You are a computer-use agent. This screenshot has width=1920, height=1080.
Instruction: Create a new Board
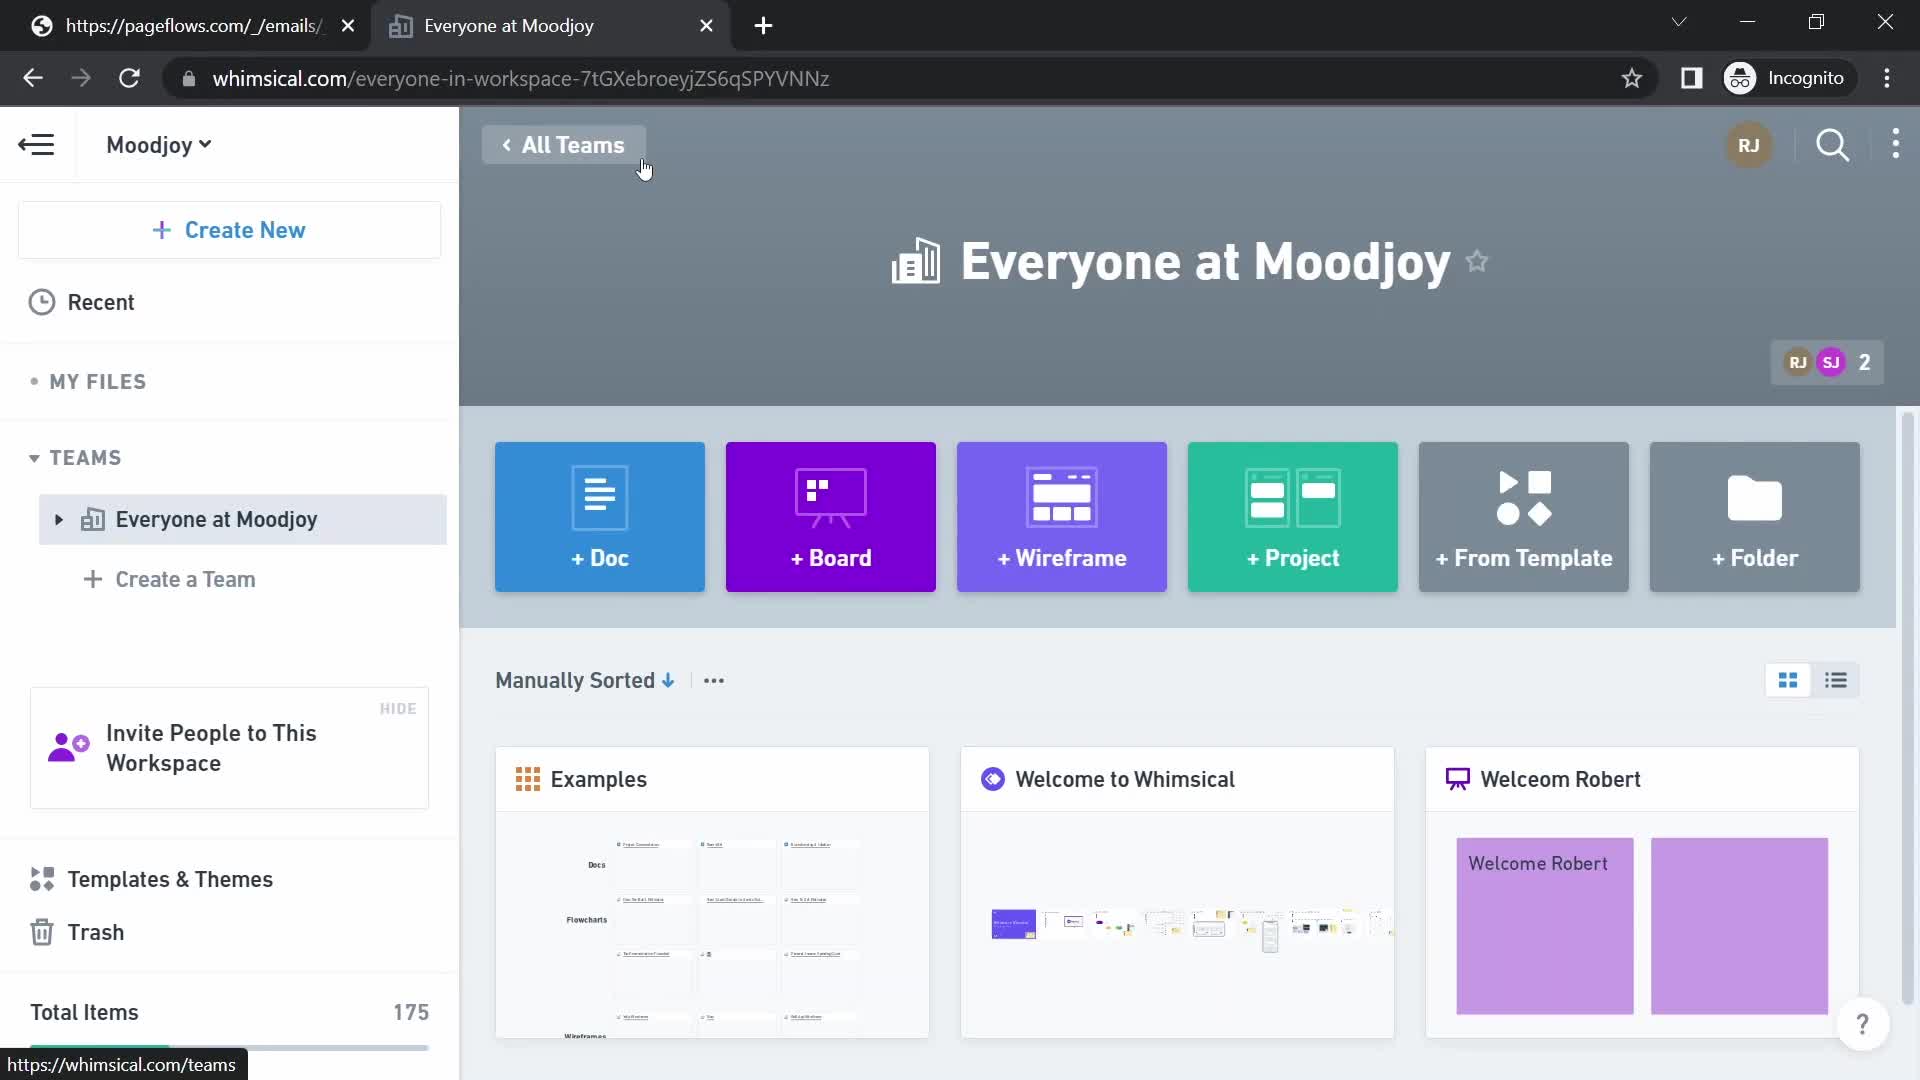click(831, 517)
